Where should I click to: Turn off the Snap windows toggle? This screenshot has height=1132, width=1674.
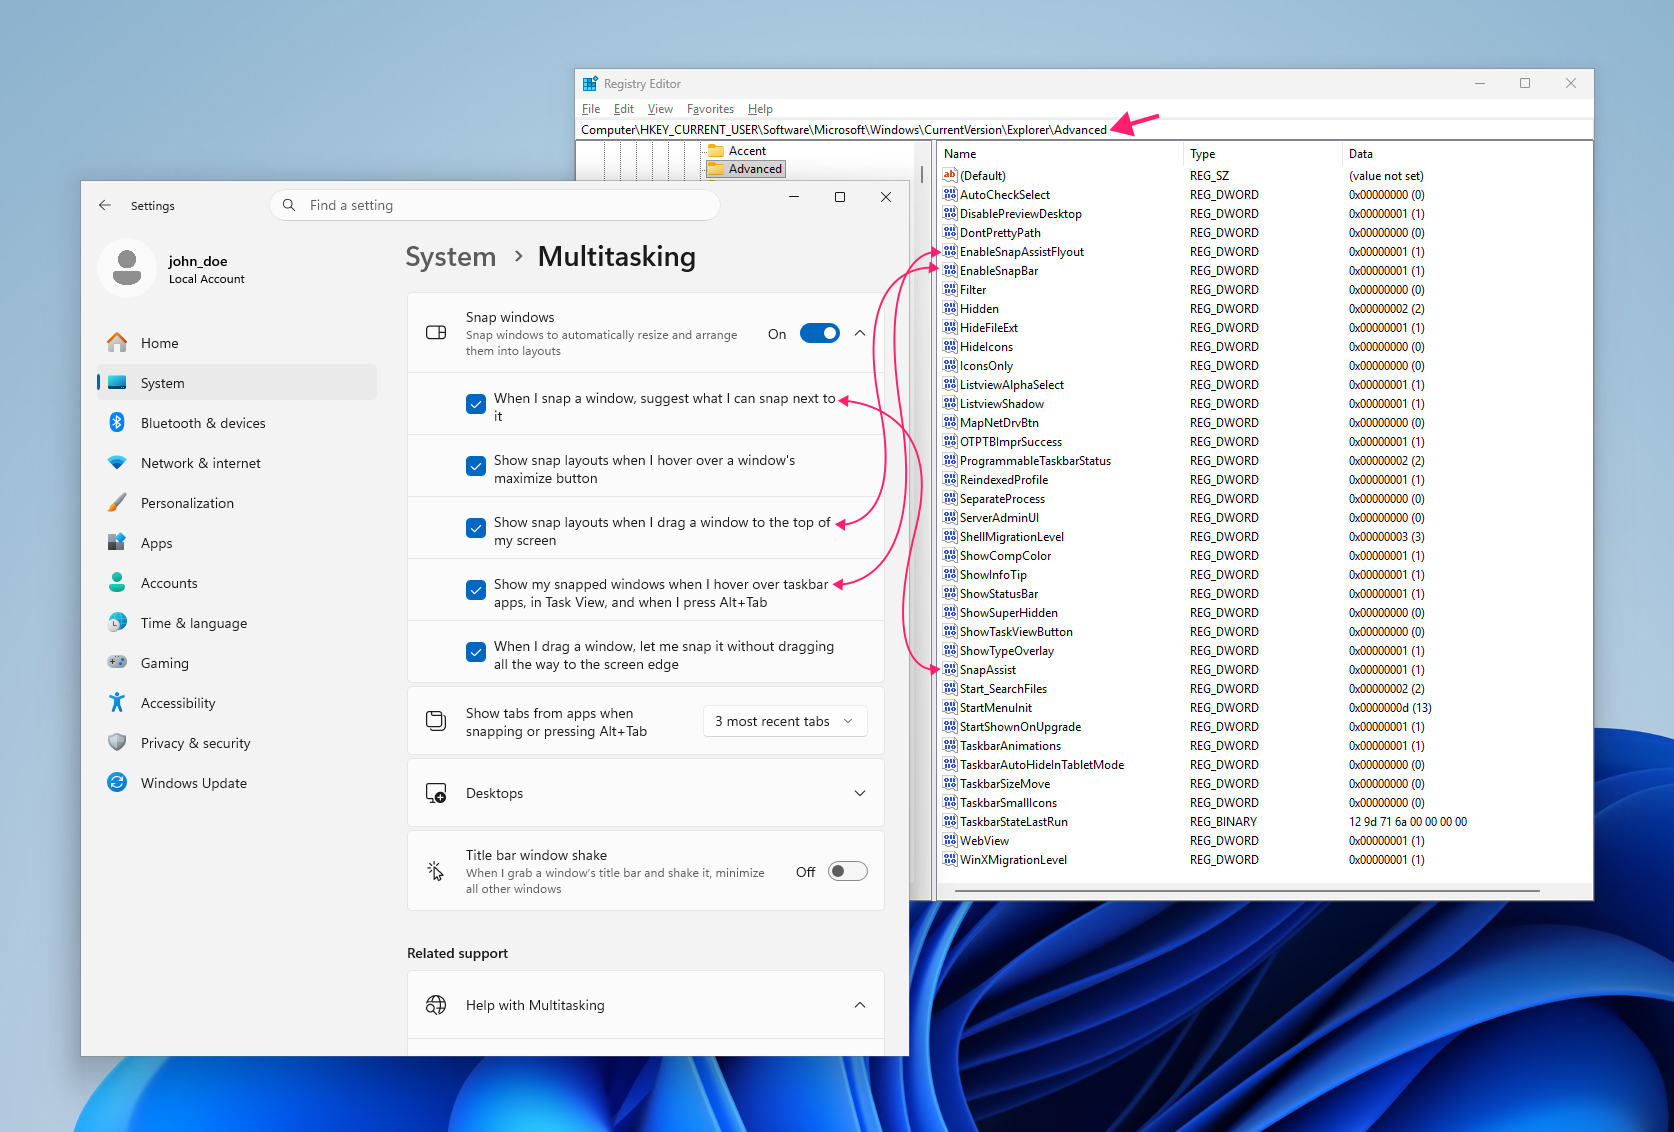(820, 334)
